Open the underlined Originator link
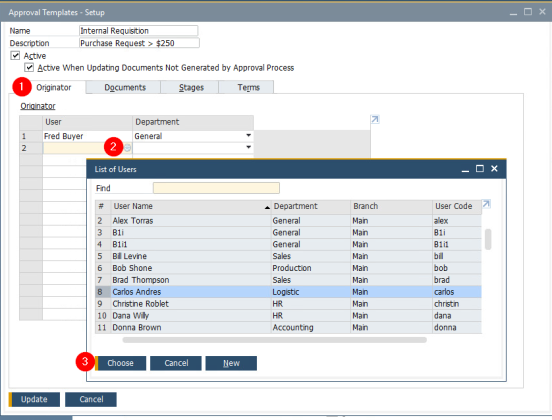 pyautogui.click(x=38, y=106)
